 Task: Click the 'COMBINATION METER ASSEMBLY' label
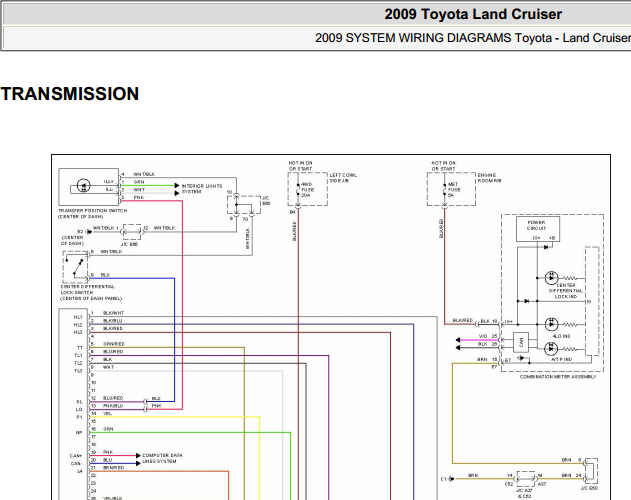(x=558, y=377)
